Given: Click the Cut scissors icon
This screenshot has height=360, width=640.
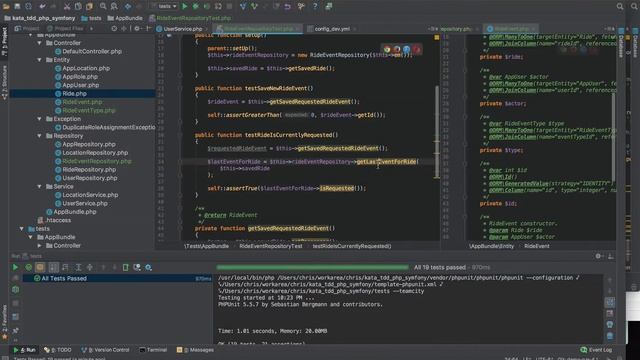Looking at the screenshot, I should click(x=67, y=6).
